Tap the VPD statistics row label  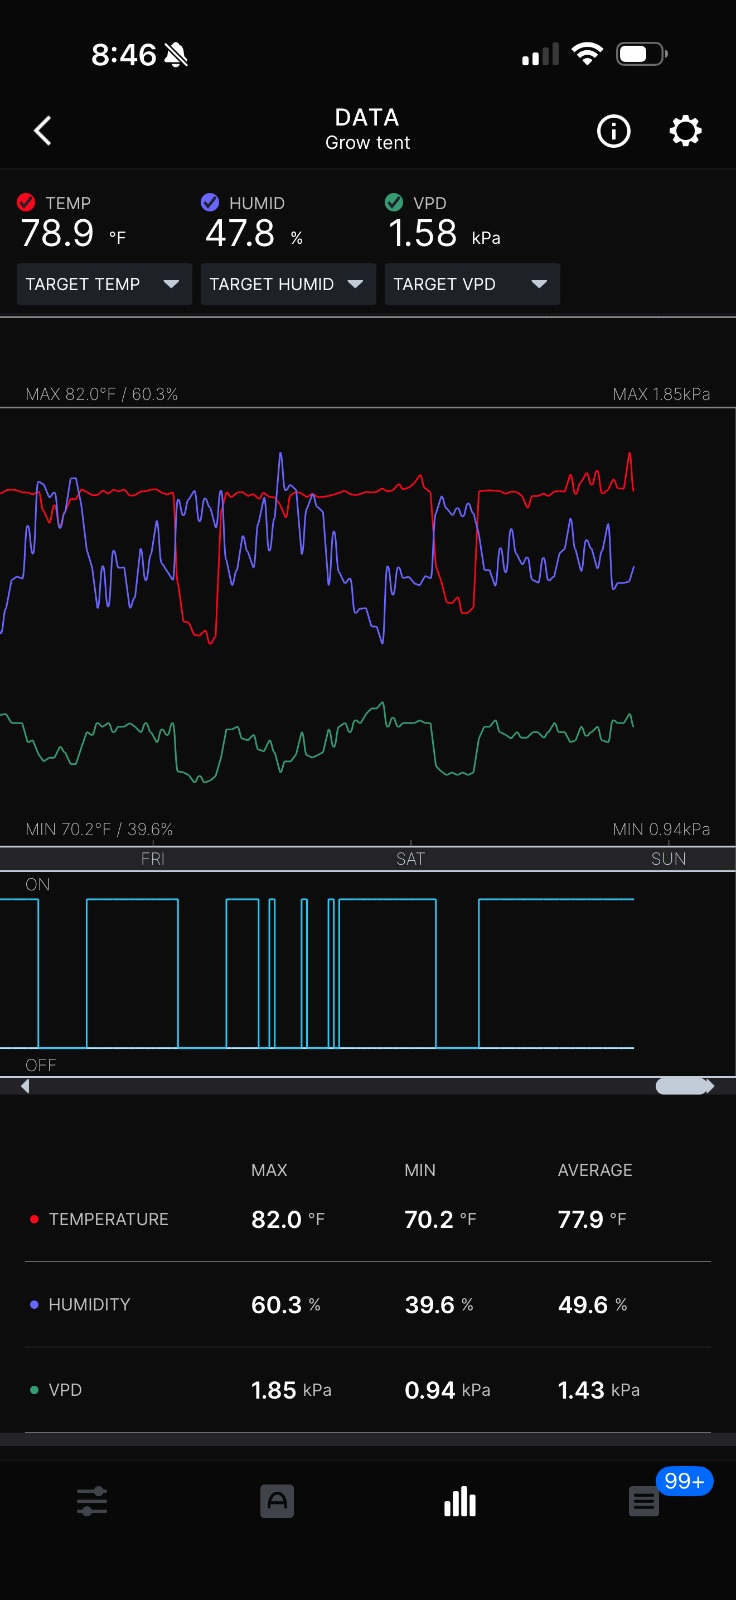(x=65, y=1390)
